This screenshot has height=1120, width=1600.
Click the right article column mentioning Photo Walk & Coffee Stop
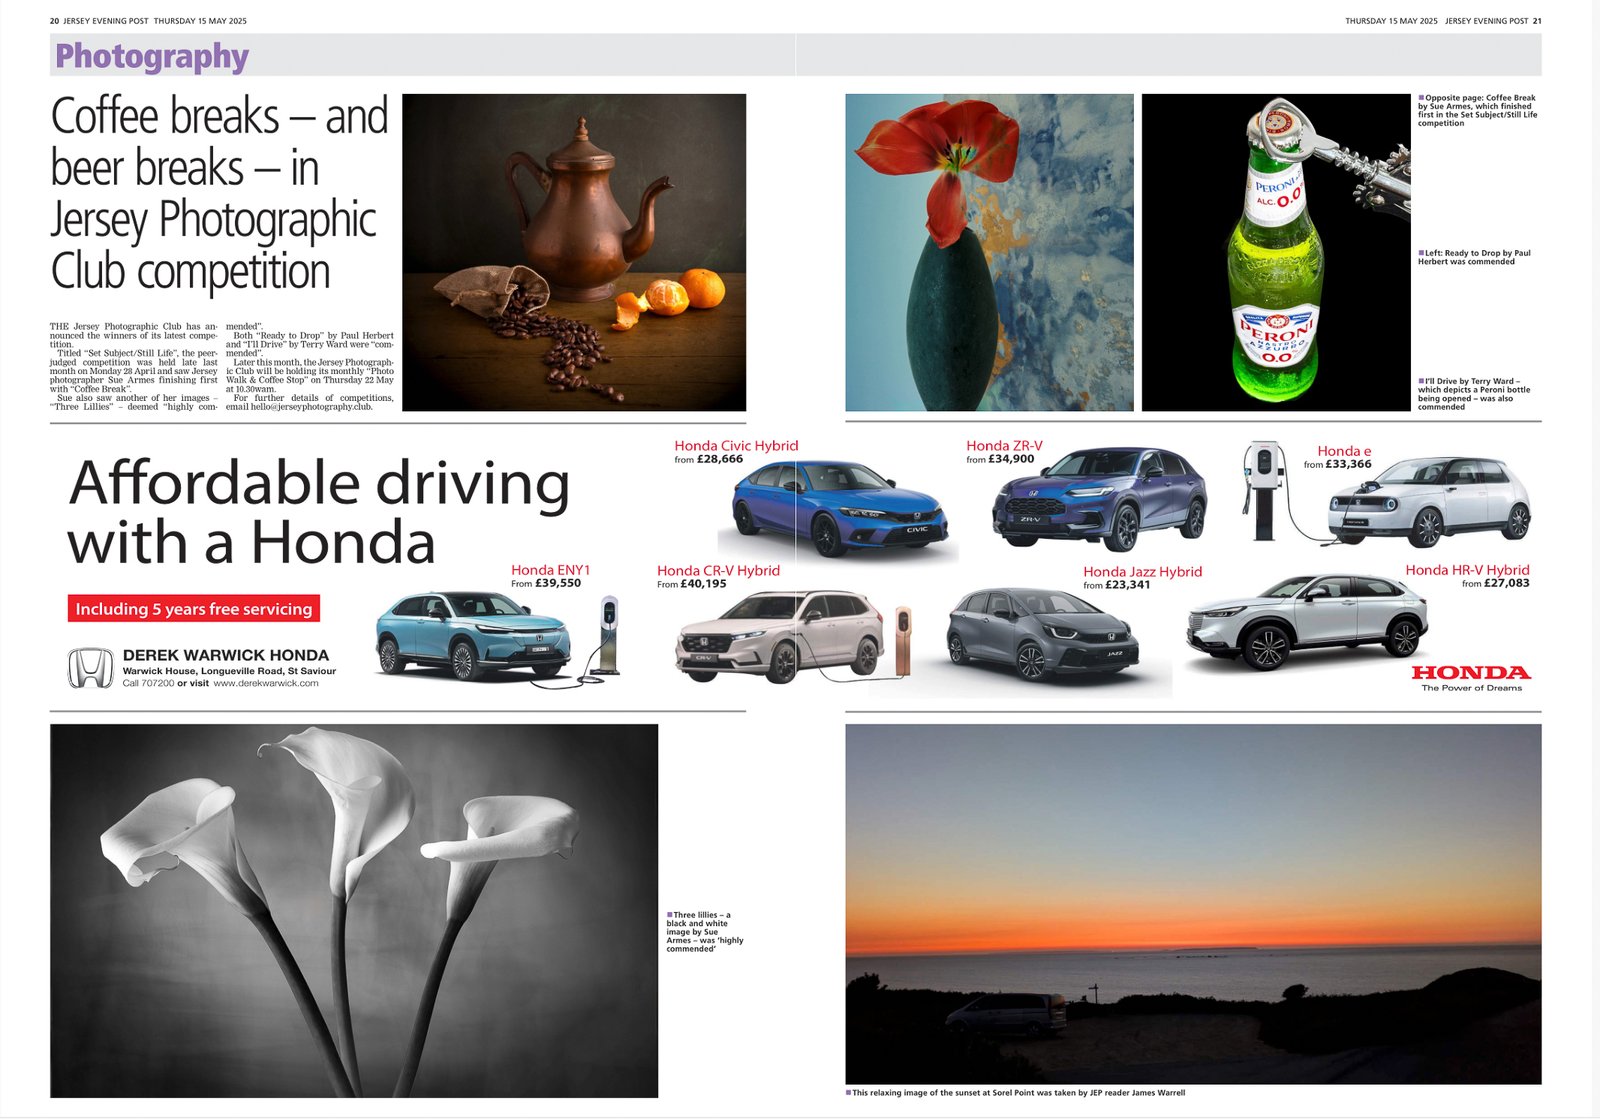coord(310,367)
